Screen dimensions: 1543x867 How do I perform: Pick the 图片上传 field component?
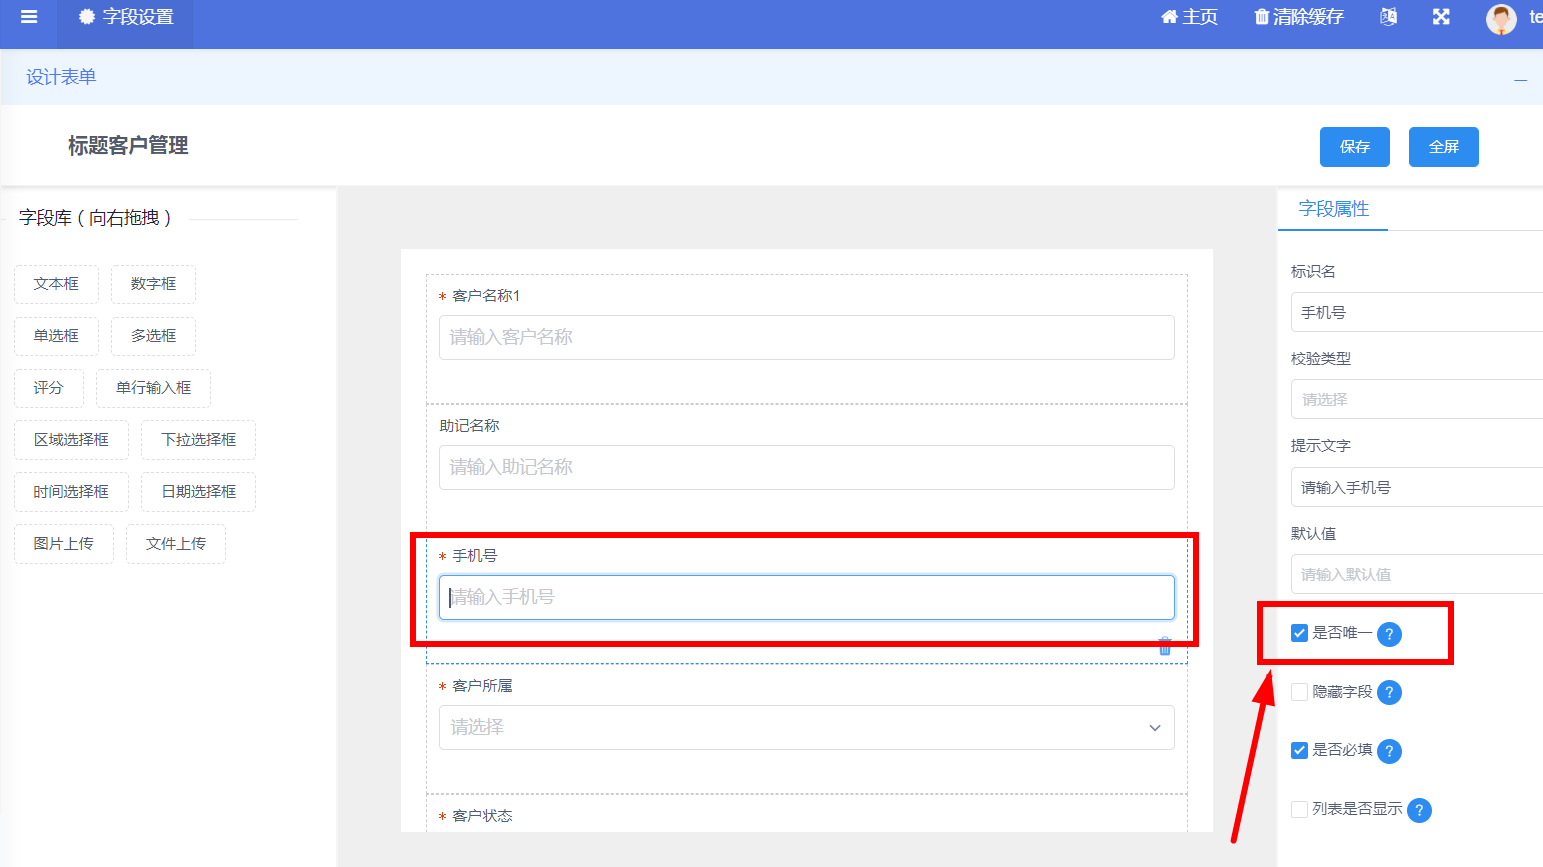63,544
